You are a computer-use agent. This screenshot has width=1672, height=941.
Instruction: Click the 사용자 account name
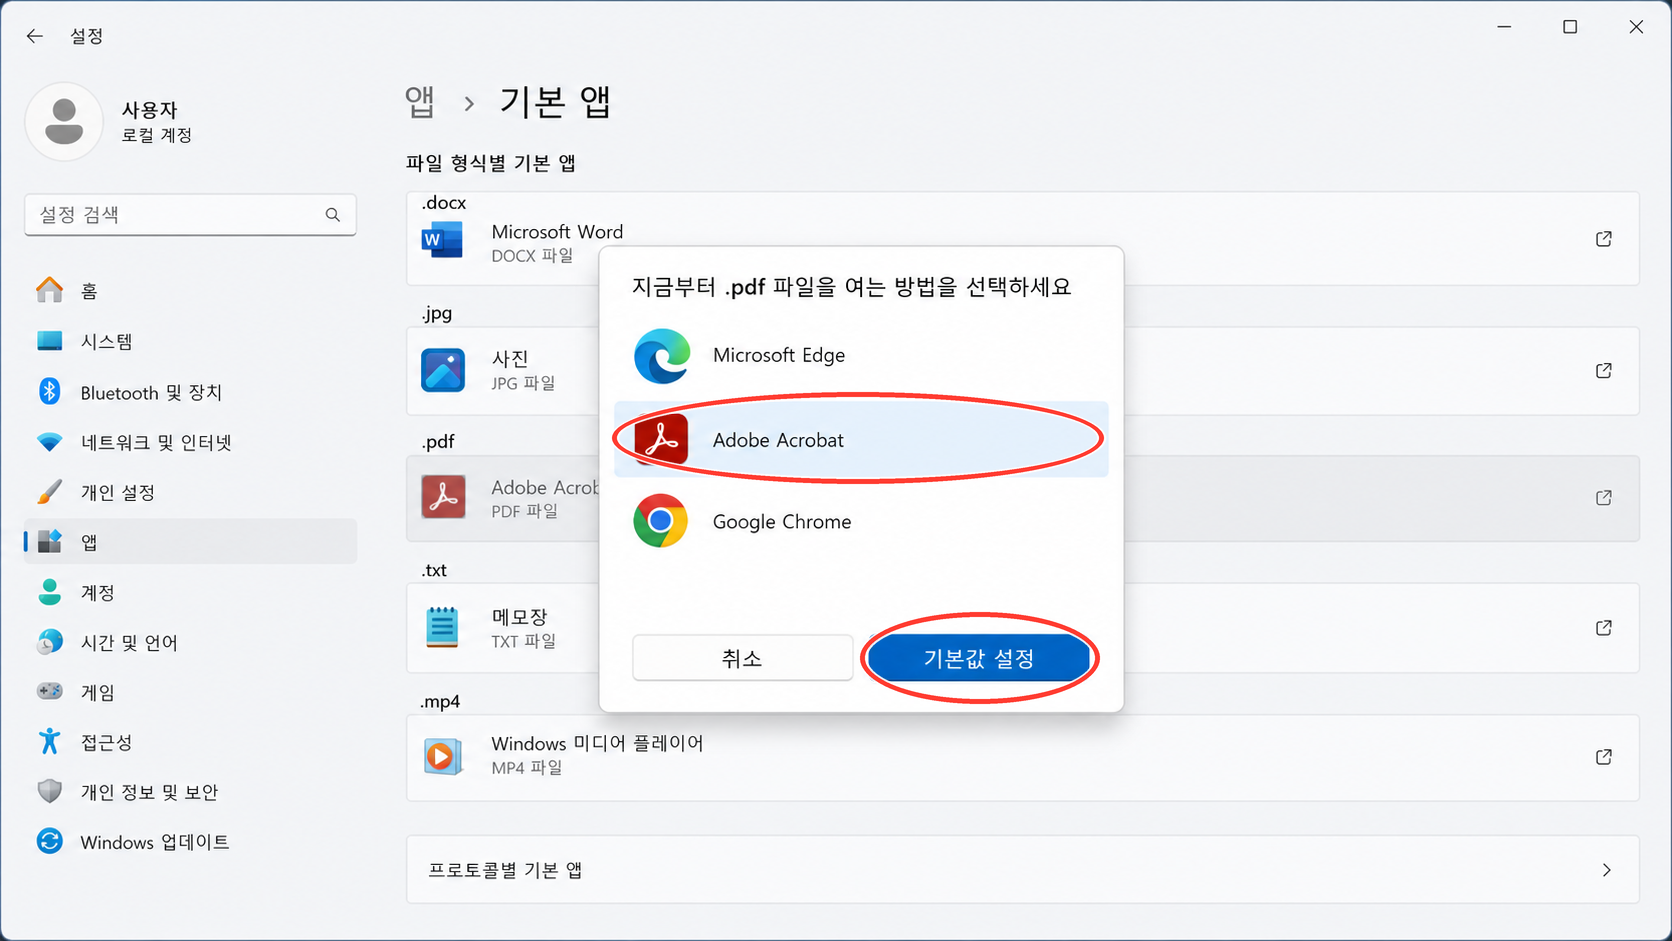click(x=150, y=110)
